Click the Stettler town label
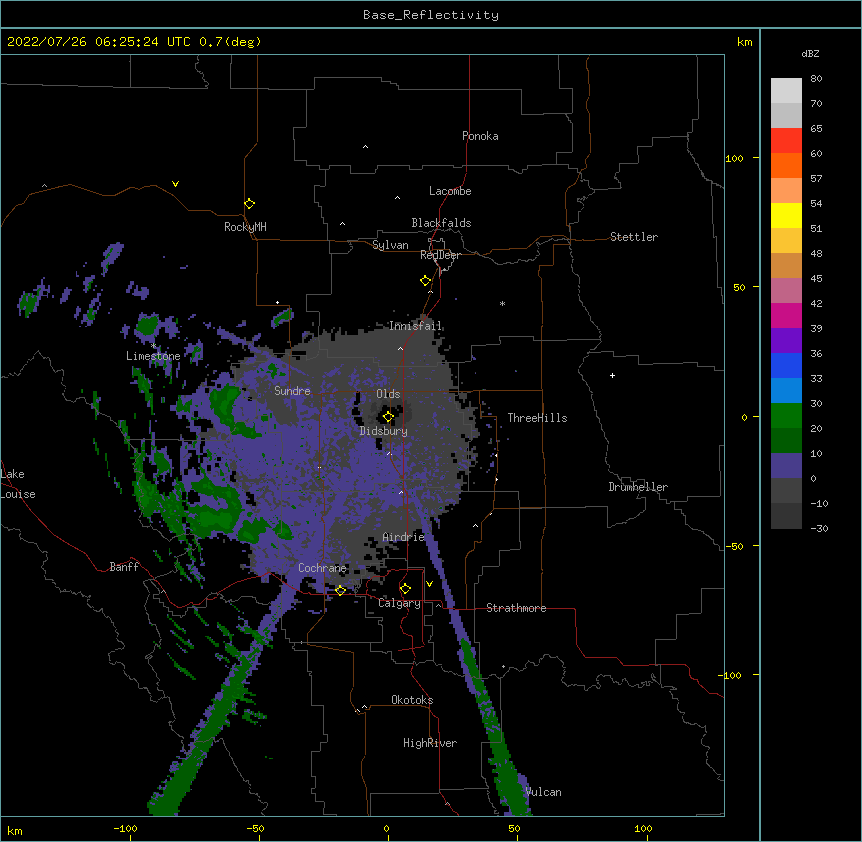 coord(634,237)
